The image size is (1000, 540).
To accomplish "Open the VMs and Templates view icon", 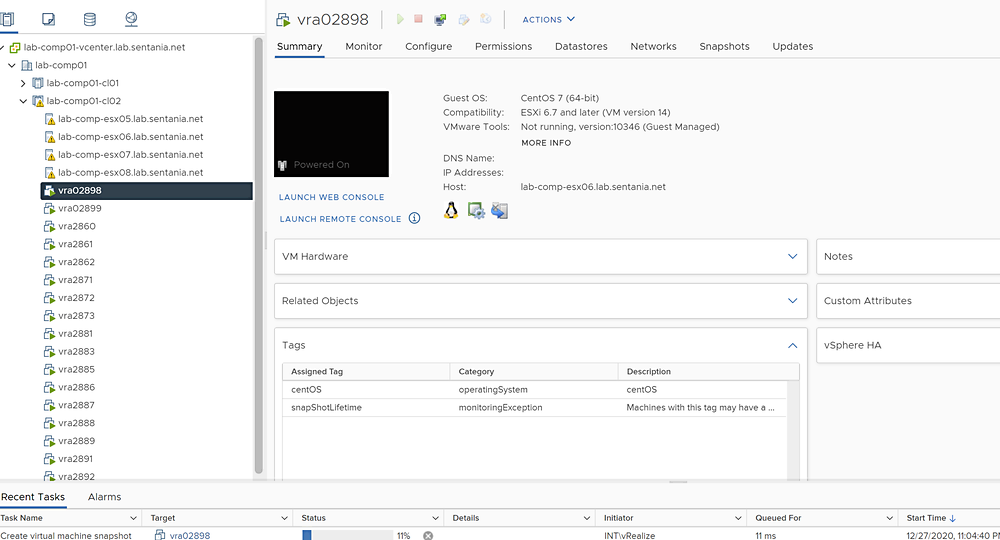I will (48, 19).
